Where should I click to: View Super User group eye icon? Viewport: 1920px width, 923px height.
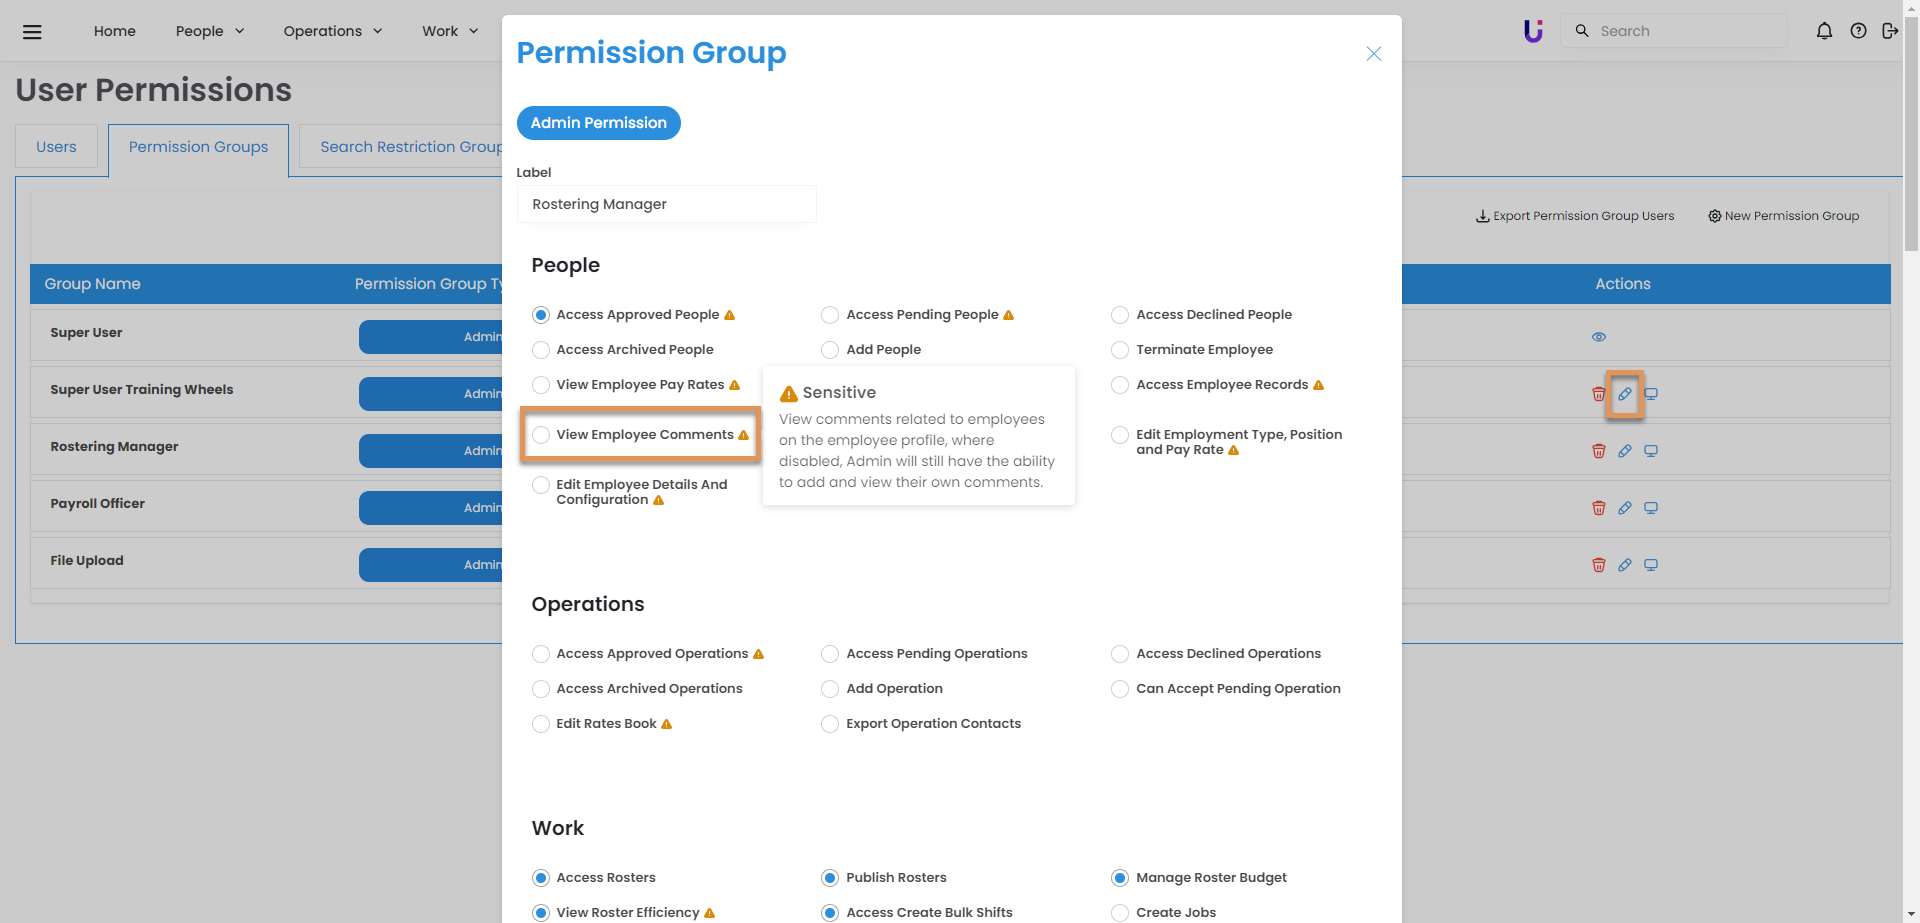(x=1598, y=337)
